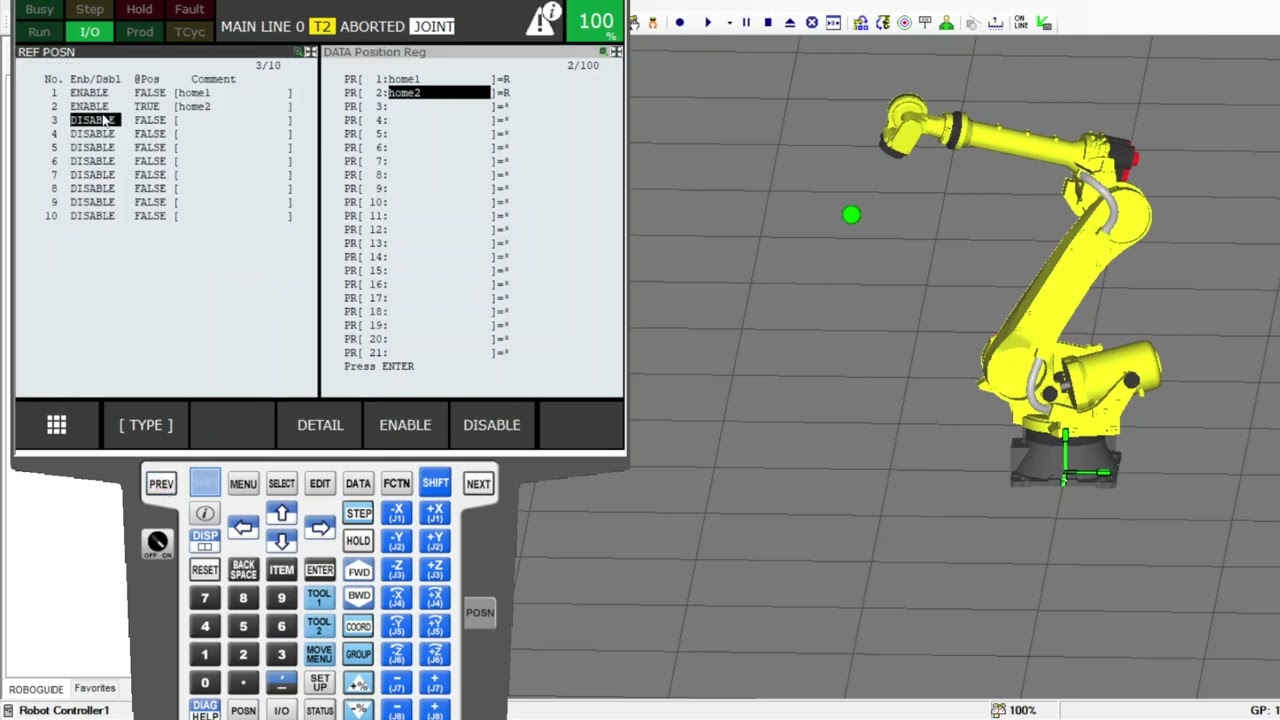Click the SELECT key
1280x720 pixels.
coord(281,484)
